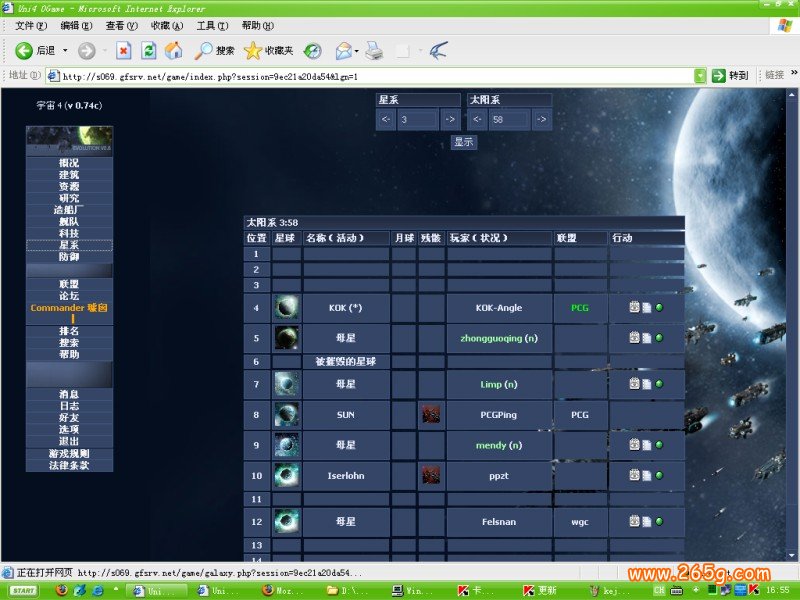Click the espionage icon in row 4
Viewport: 800px width, 600px height.
click(634, 308)
